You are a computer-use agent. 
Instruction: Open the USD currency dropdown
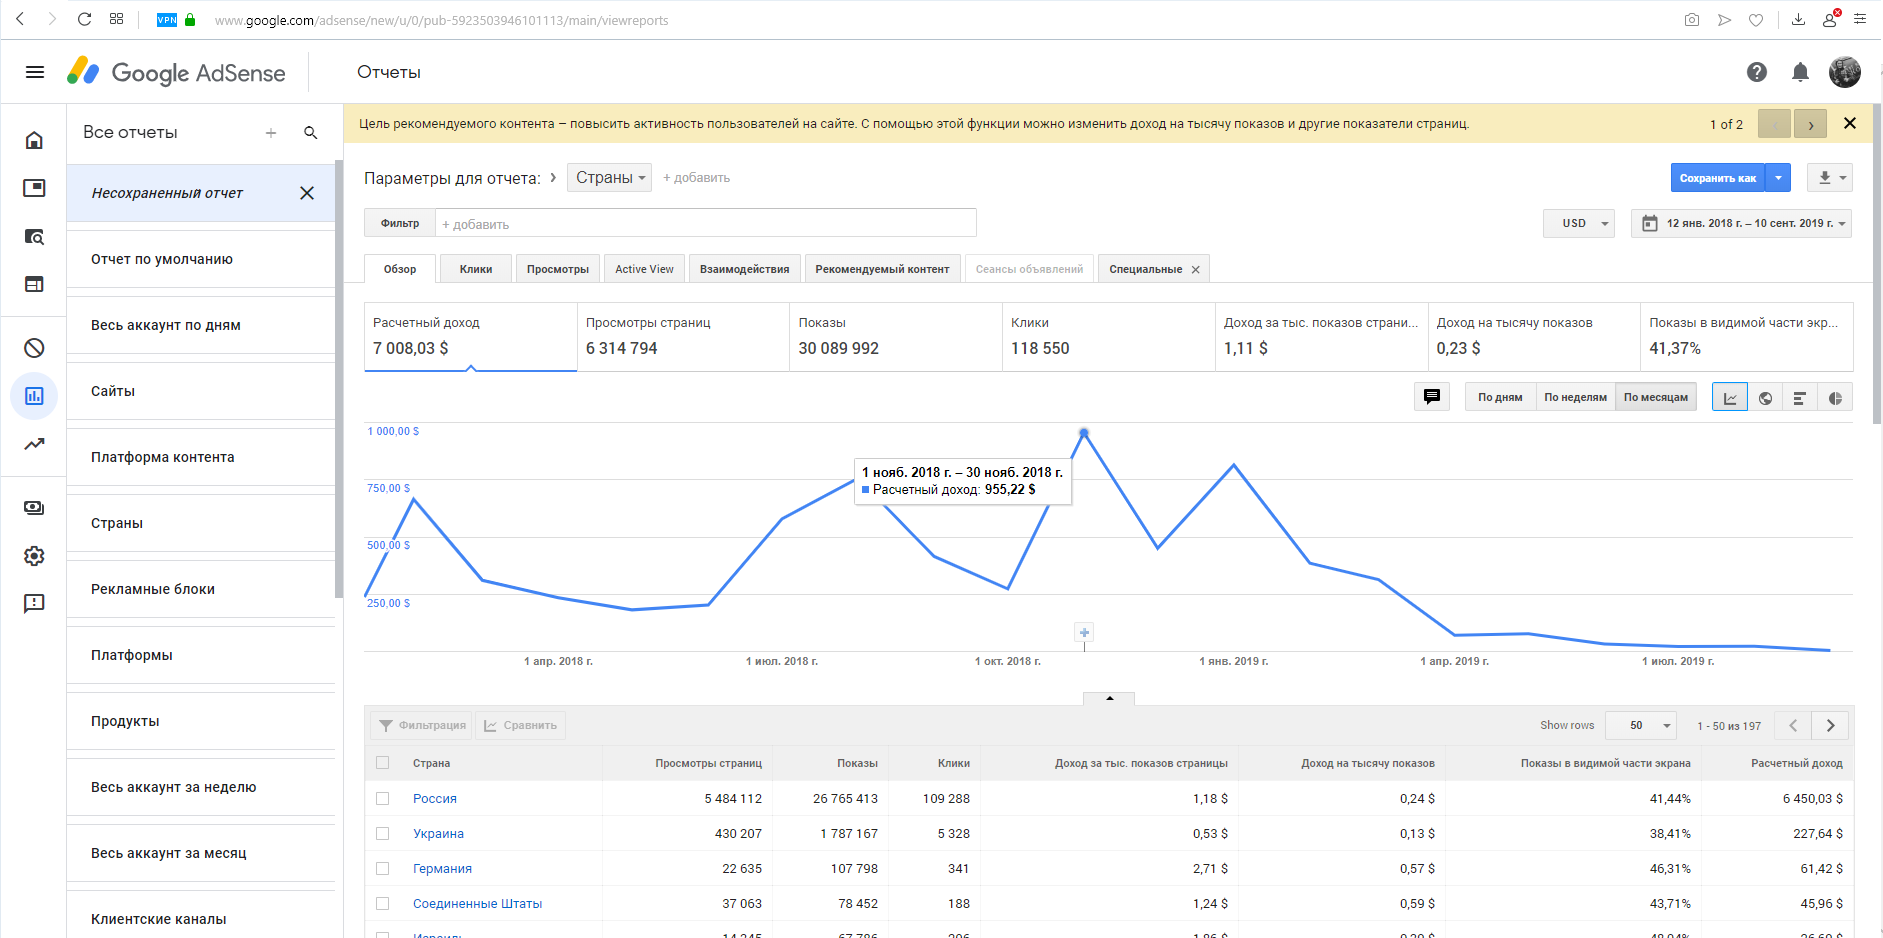click(x=1579, y=223)
